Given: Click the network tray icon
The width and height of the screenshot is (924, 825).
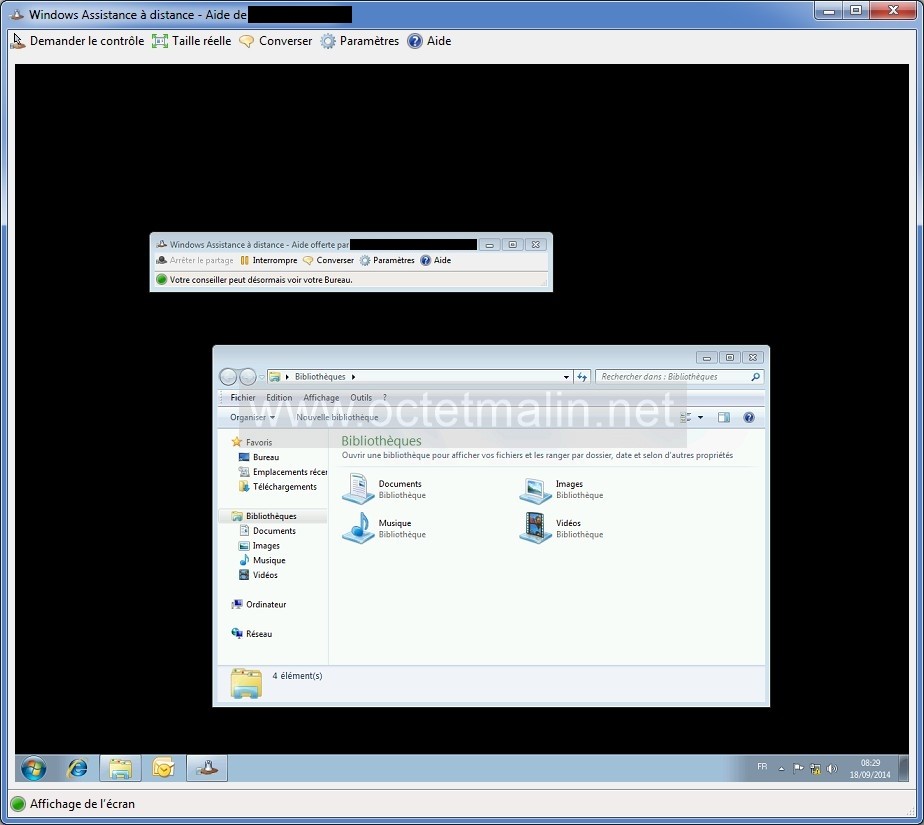Looking at the screenshot, I should (x=816, y=768).
